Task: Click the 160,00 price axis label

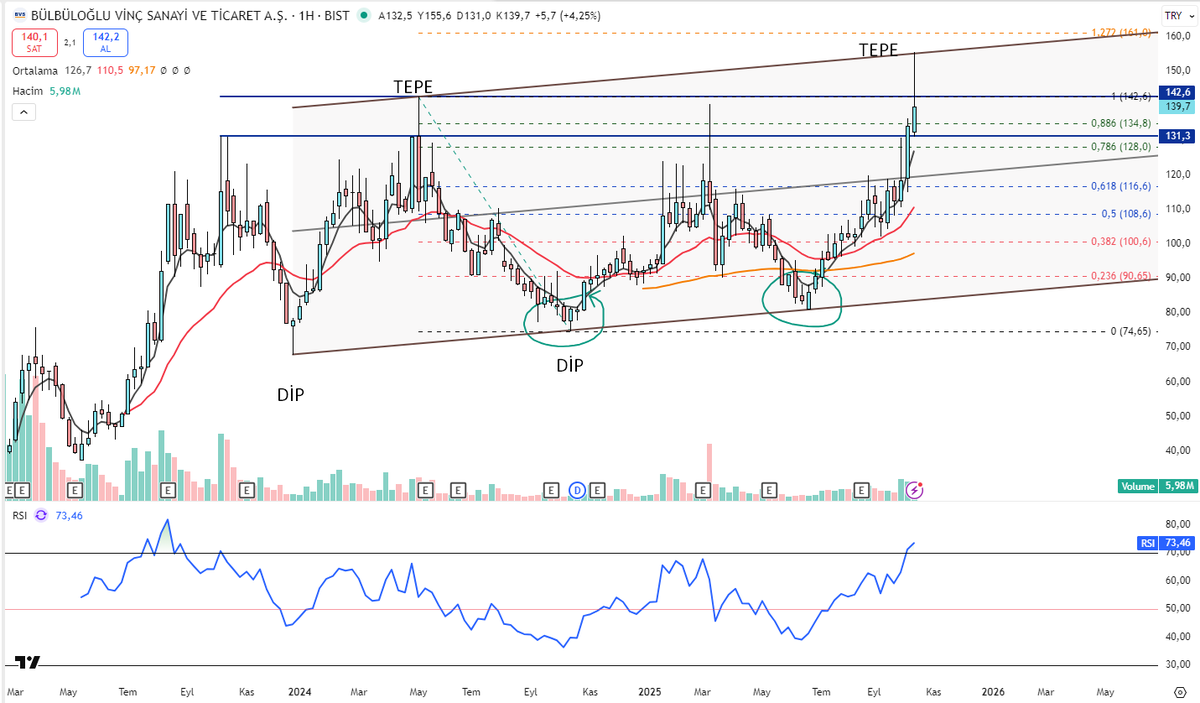Action: tap(1176, 37)
